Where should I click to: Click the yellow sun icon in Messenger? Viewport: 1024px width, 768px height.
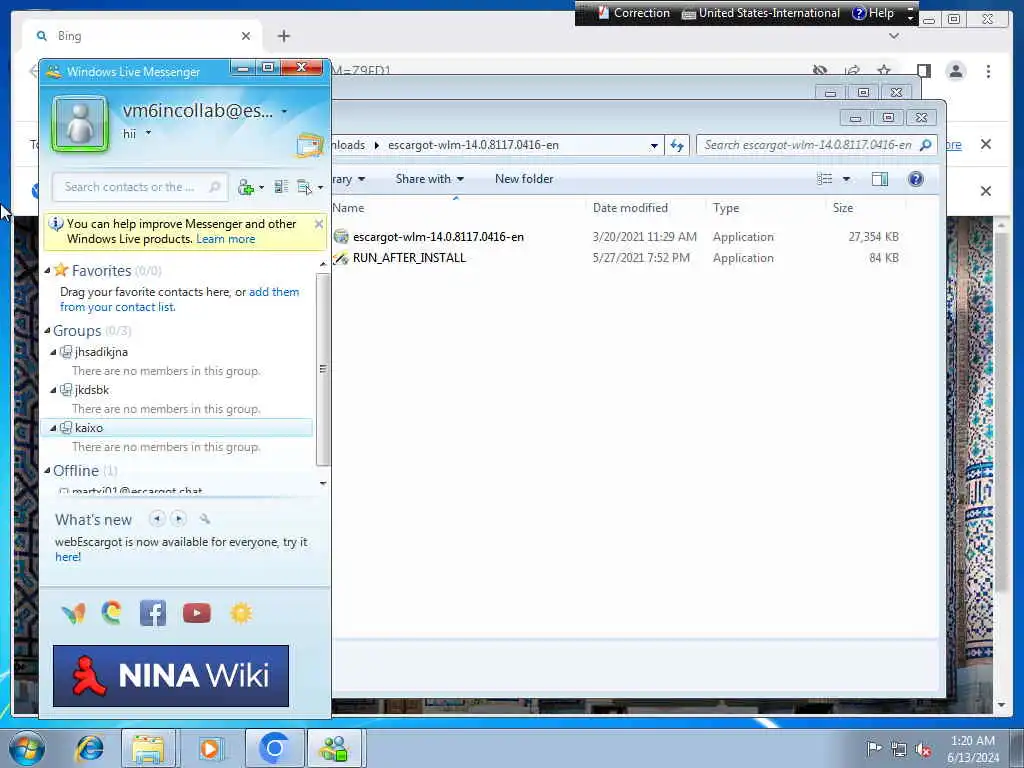(x=241, y=613)
